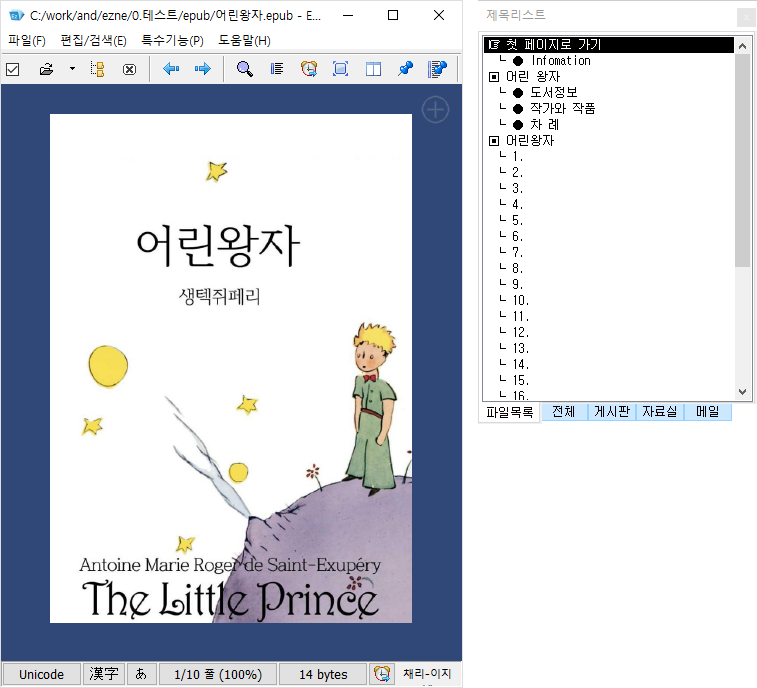Go to next page with right arrow

[x=203, y=69]
